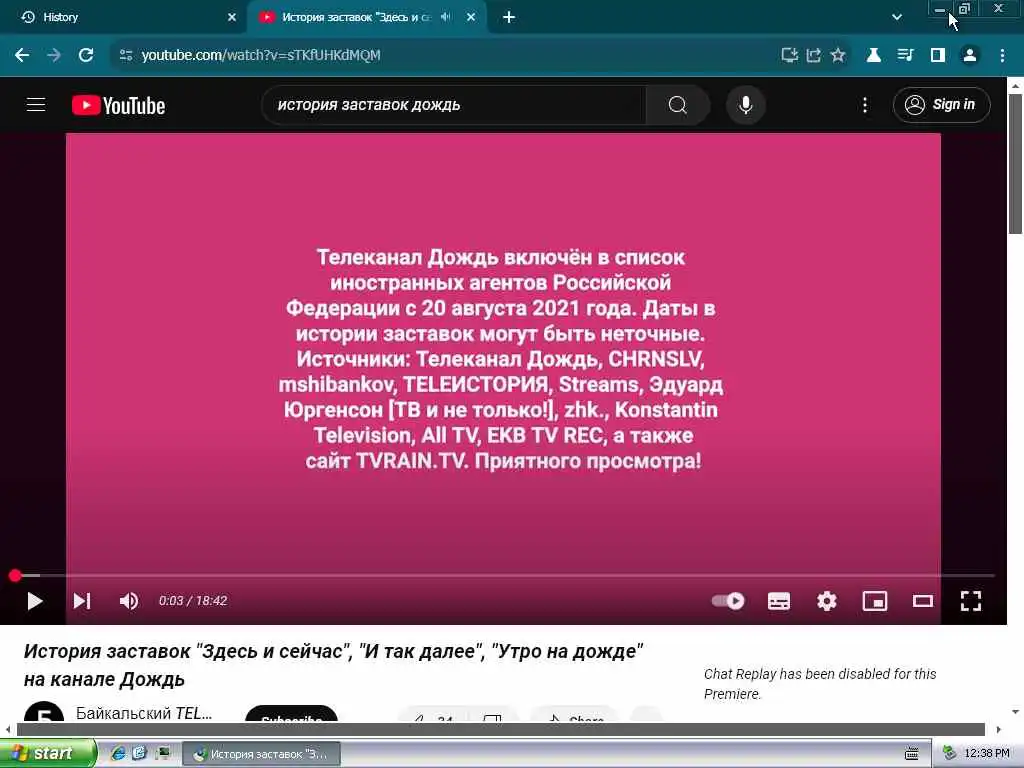Enter full screen mode

pyautogui.click(x=970, y=601)
